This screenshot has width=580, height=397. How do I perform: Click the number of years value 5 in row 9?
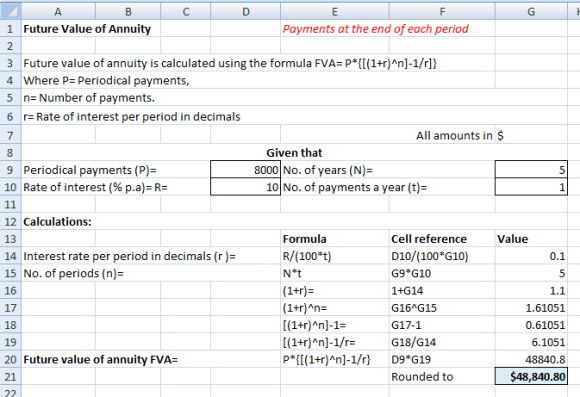(x=531, y=170)
